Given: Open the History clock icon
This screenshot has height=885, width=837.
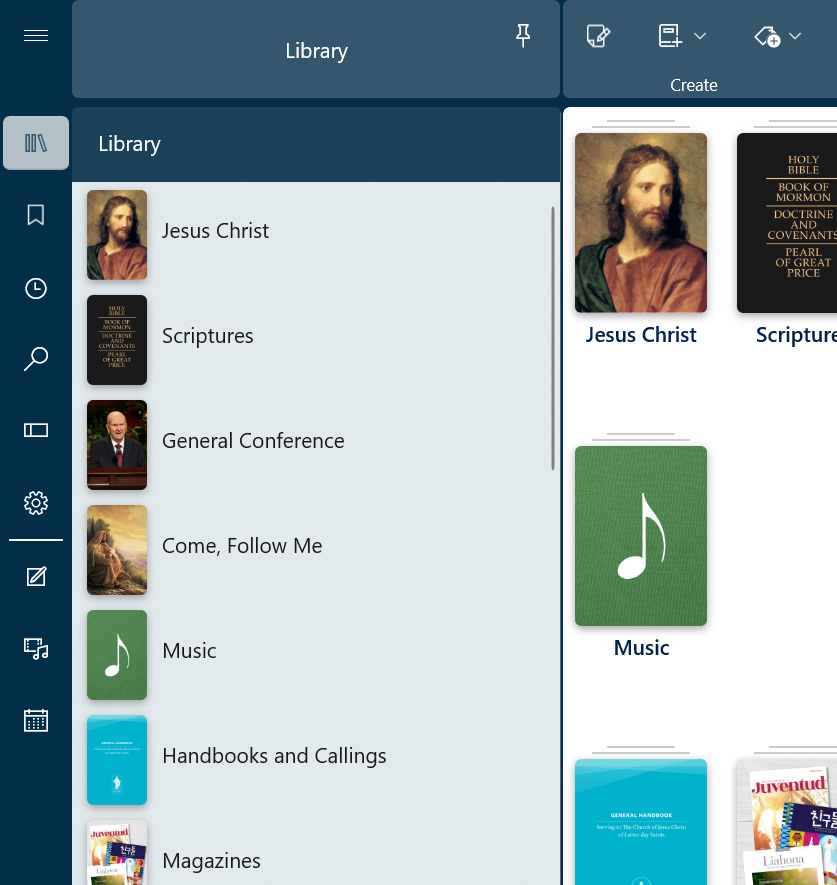Looking at the screenshot, I should [x=36, y=288].
